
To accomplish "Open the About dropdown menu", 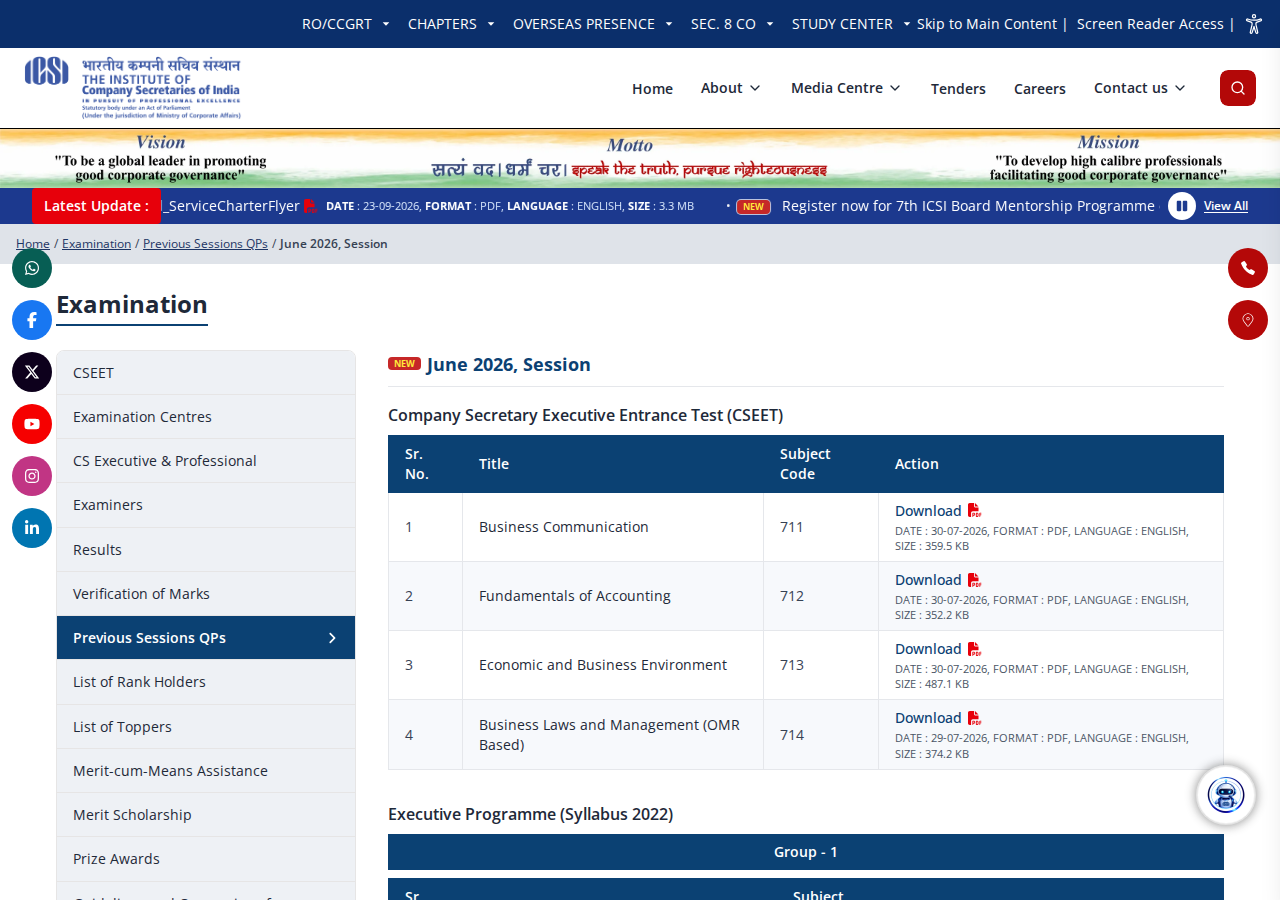I will [731, 88].
